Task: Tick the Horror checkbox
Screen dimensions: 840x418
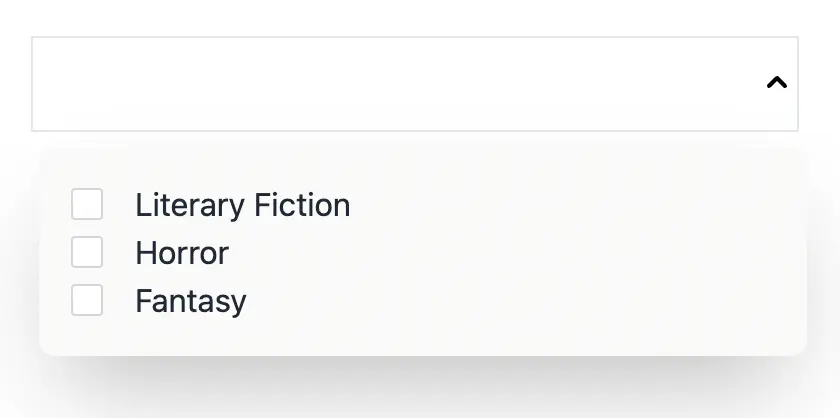Action: click(87, 252)
